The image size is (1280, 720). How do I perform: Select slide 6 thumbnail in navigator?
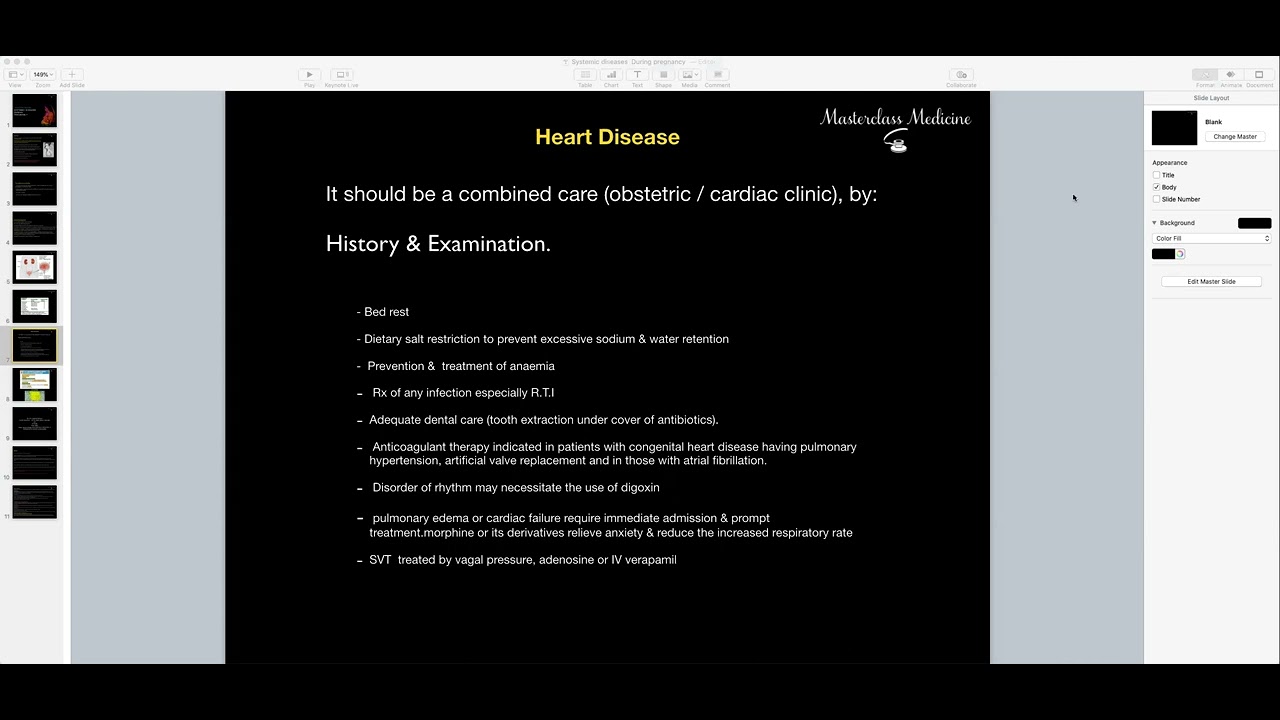pos(35,306)
